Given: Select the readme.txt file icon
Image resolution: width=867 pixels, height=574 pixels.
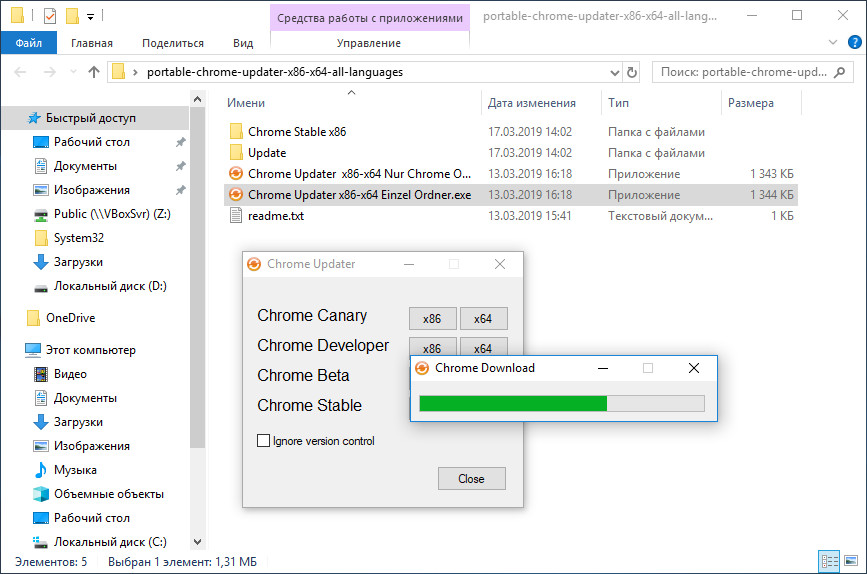Looking at the screenshot, I should pyautogui.click(x=236, y=216).
